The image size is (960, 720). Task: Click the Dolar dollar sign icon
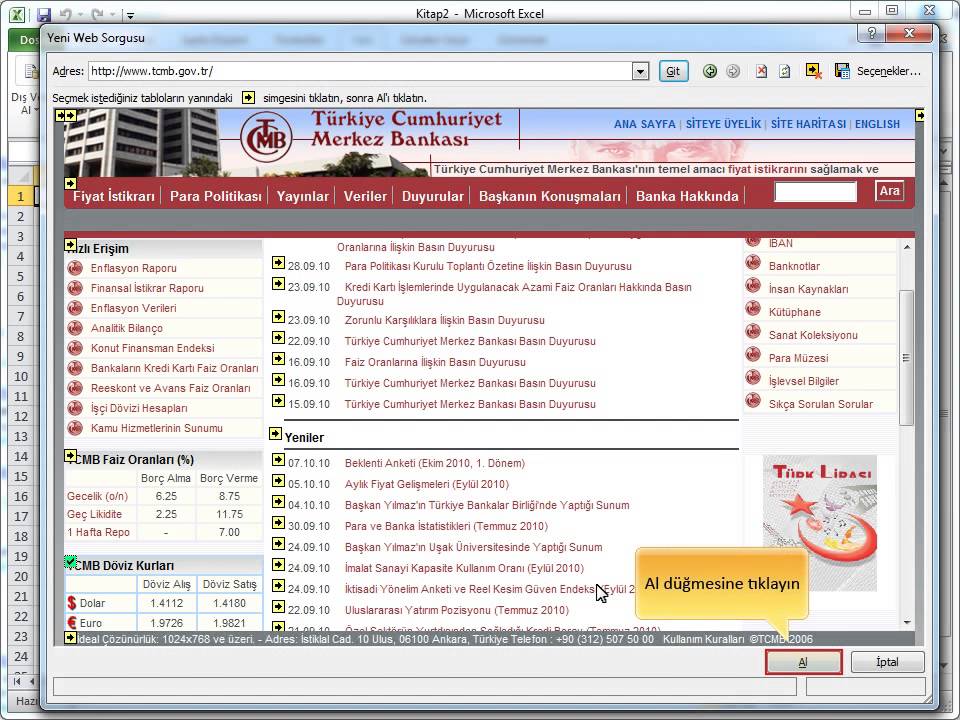(x=72, y=602)
